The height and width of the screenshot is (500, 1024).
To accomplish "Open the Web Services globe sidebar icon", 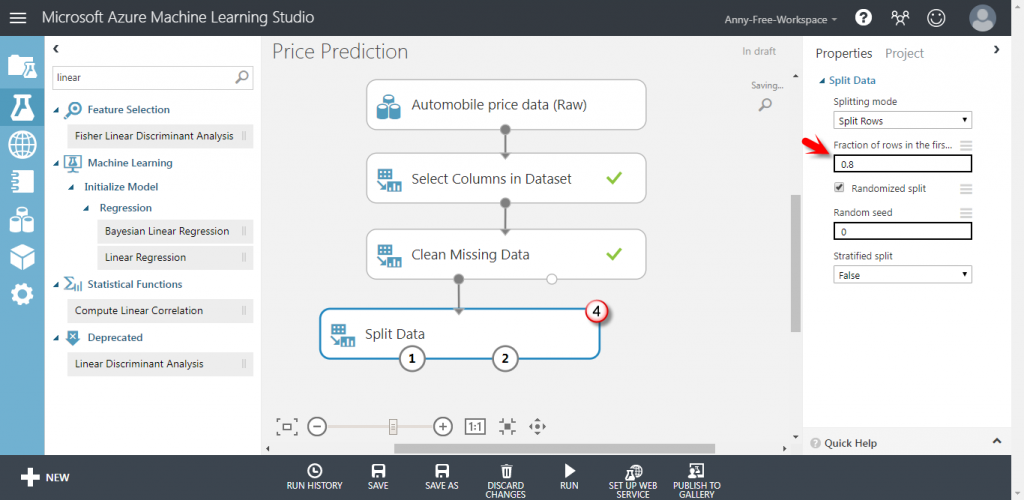I will coord(22,144).
